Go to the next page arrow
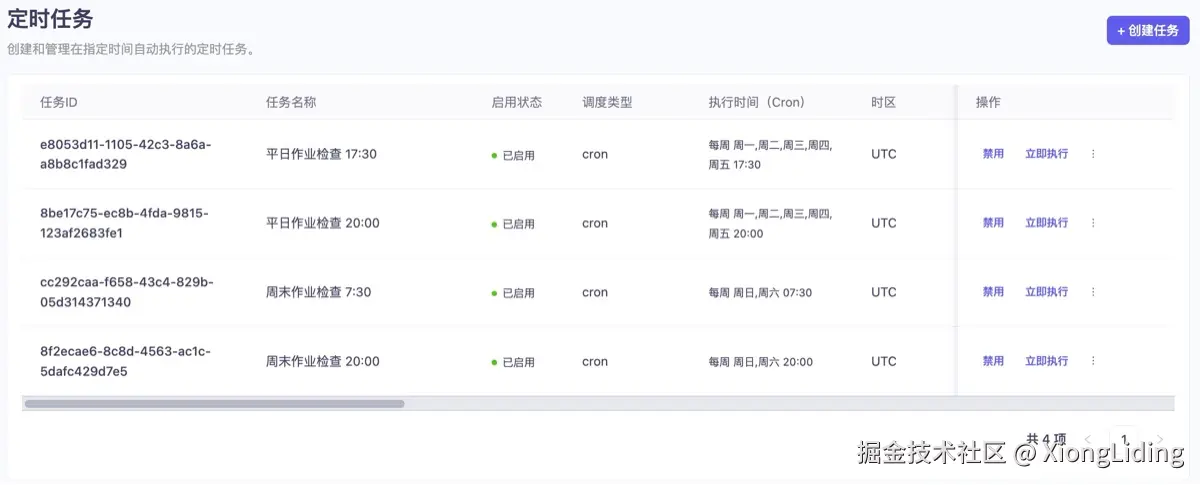 tap(1160, 438)
